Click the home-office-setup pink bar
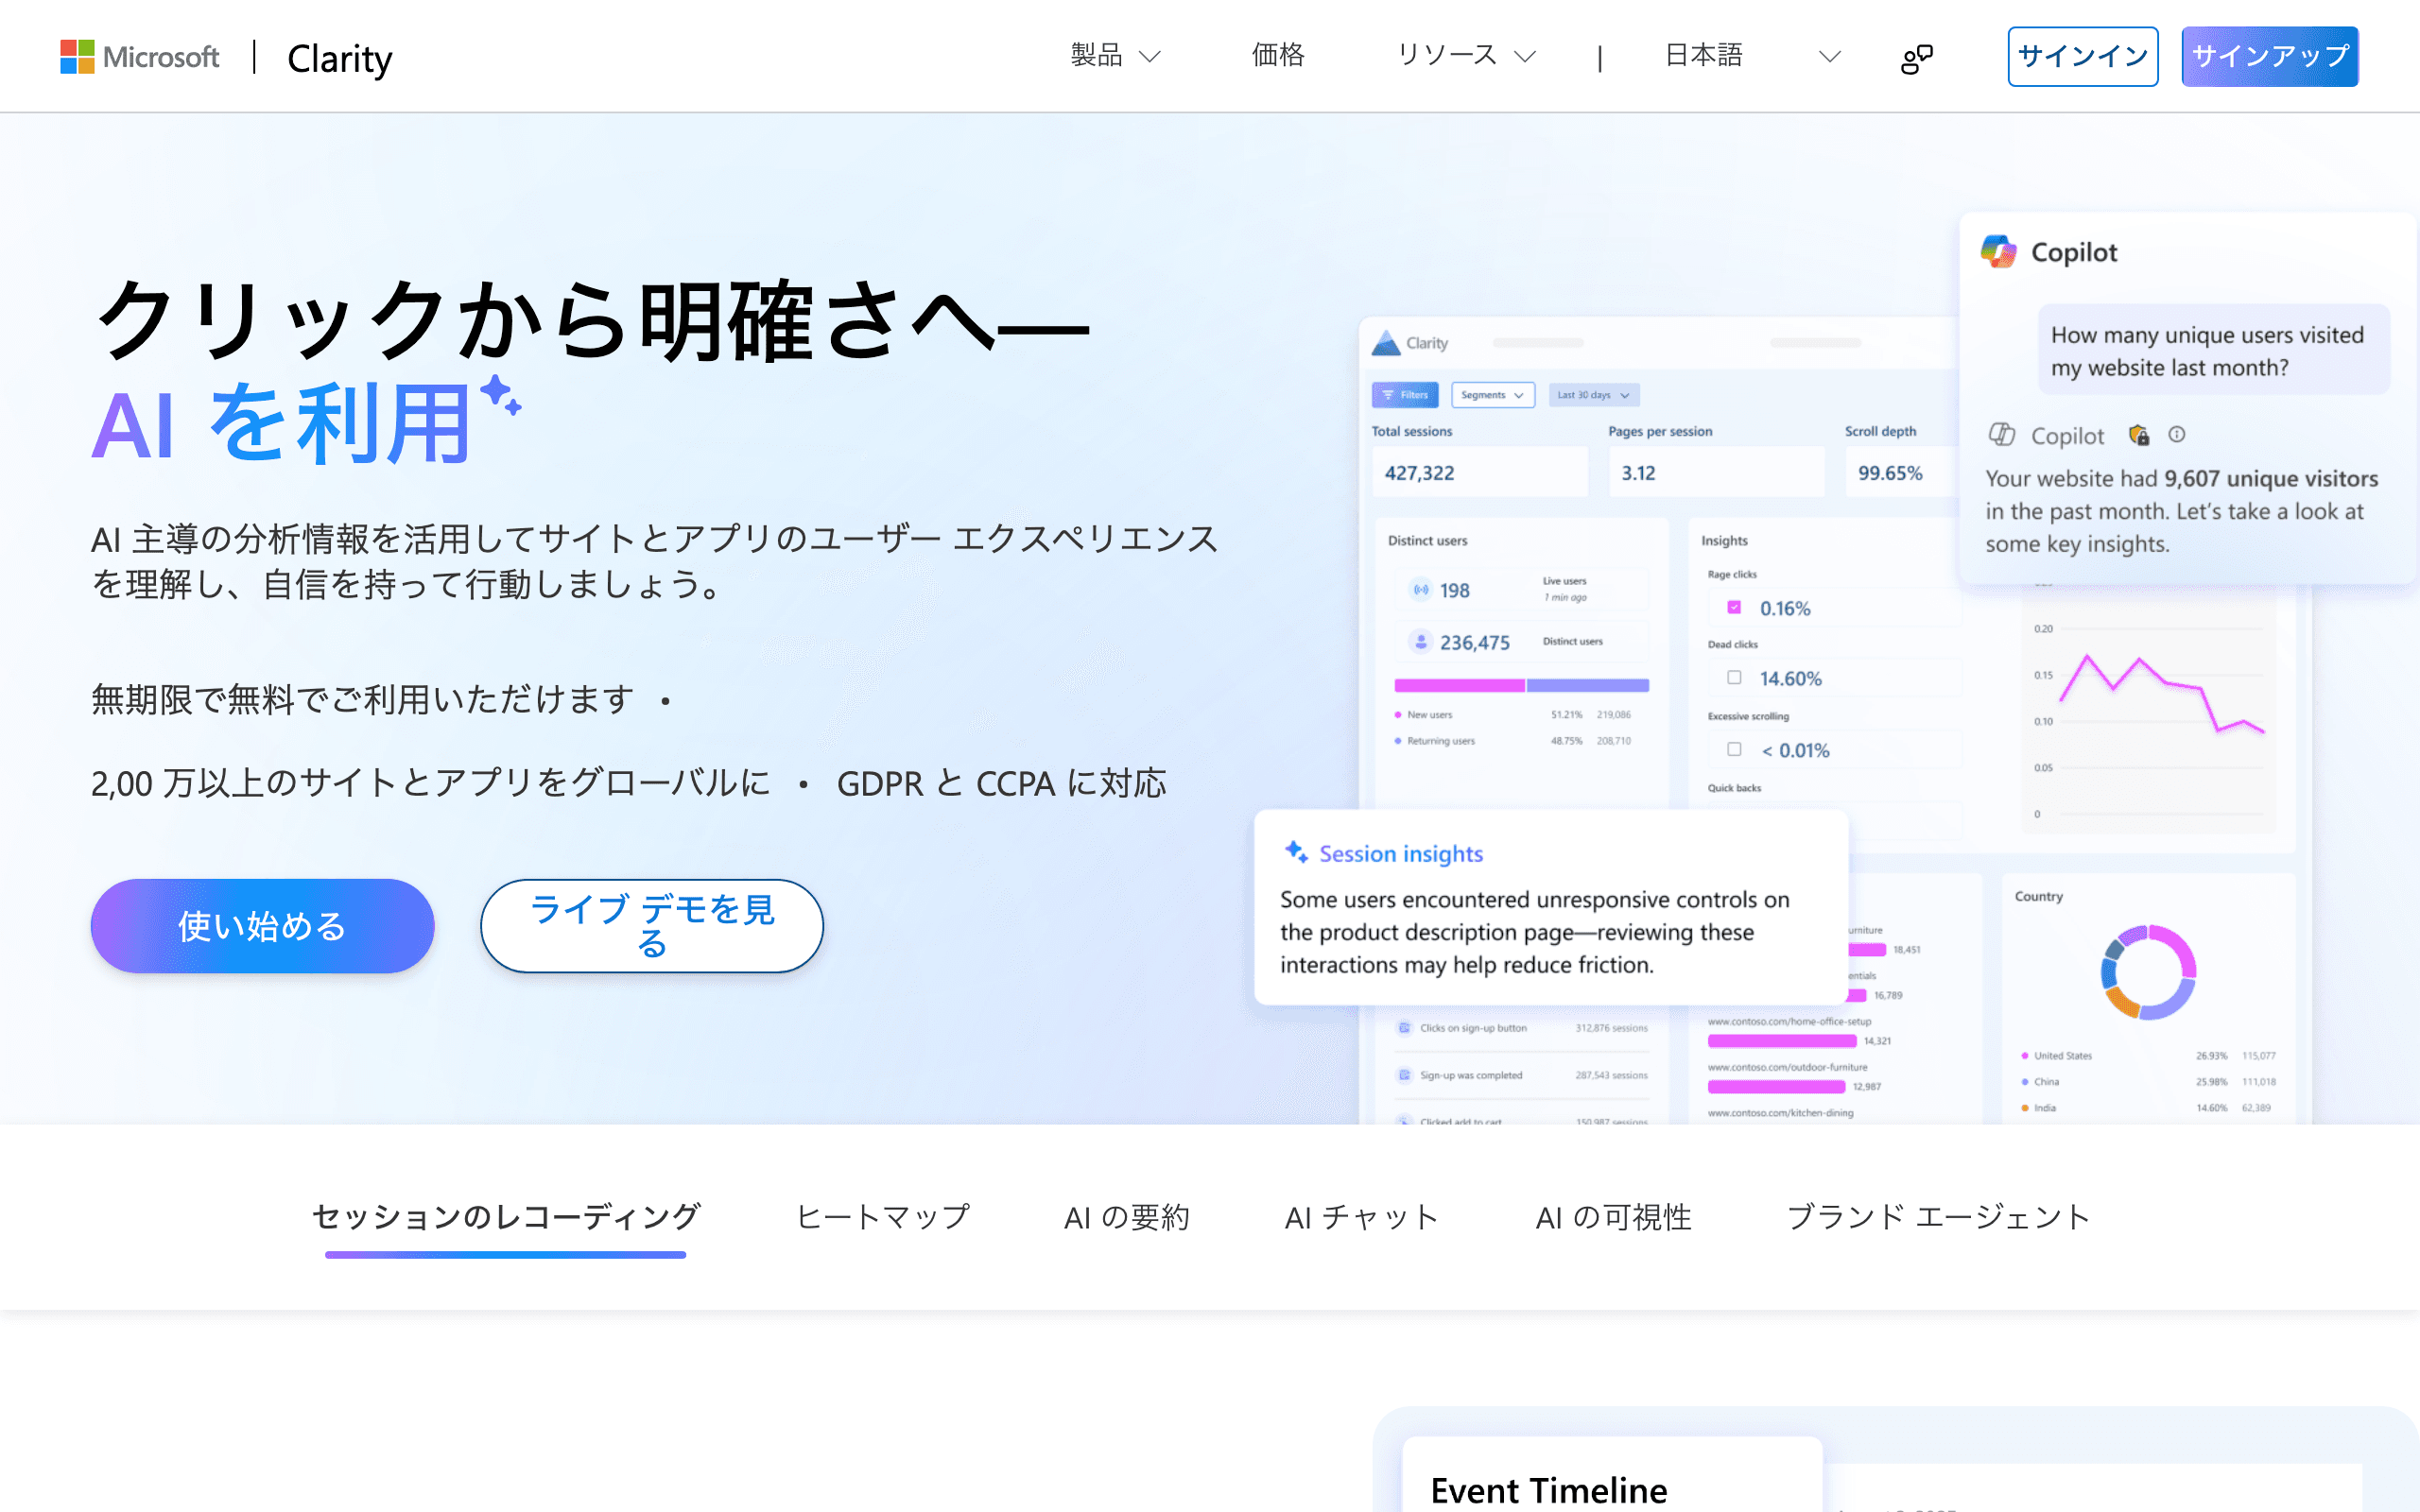The height and width of the screenshot is (1512, 2420). 1781,1041
